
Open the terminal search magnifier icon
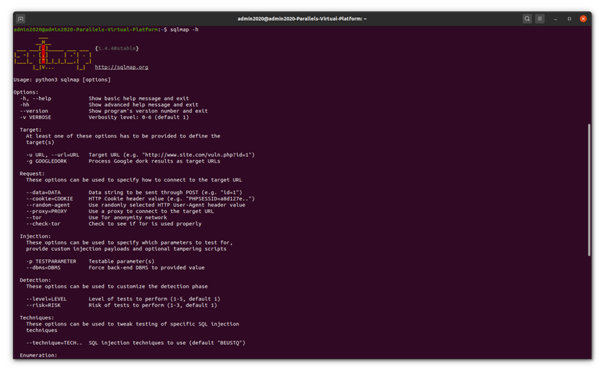[x=527, y=19]
